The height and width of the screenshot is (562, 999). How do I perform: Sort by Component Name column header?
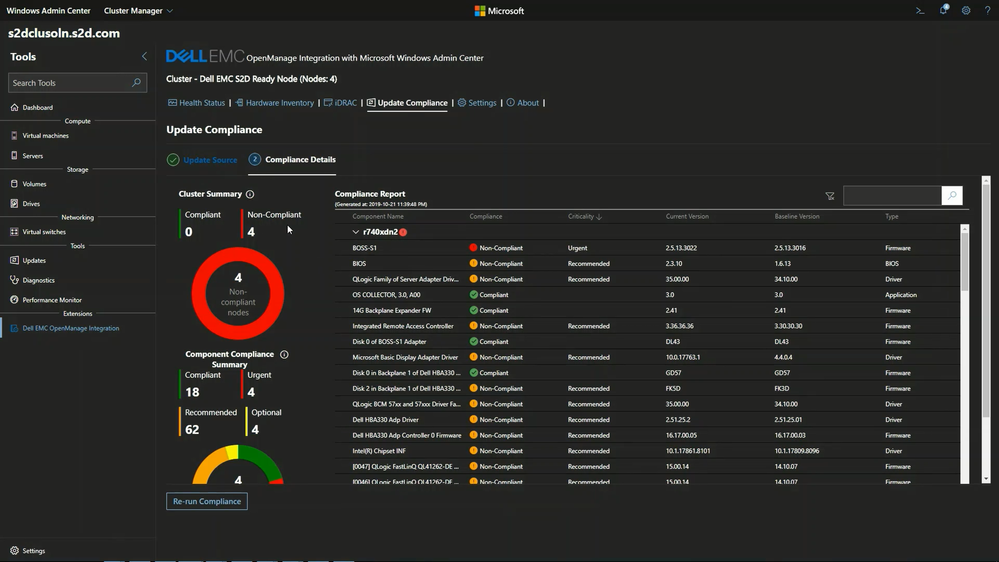[378, 217]
